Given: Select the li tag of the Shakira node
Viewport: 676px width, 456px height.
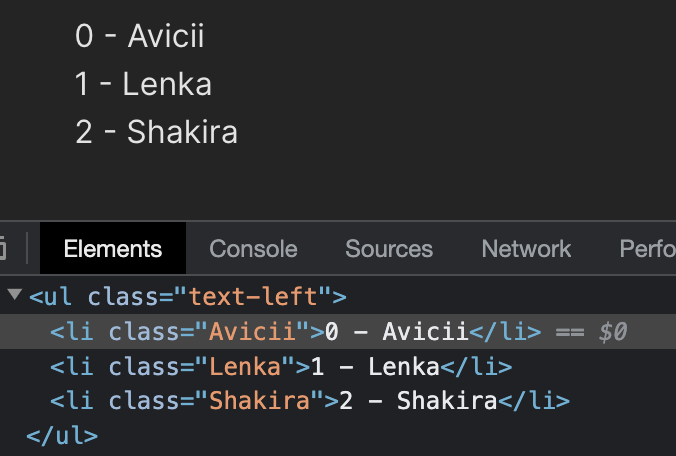Looking at the screenshot, I should click(74, 402).
